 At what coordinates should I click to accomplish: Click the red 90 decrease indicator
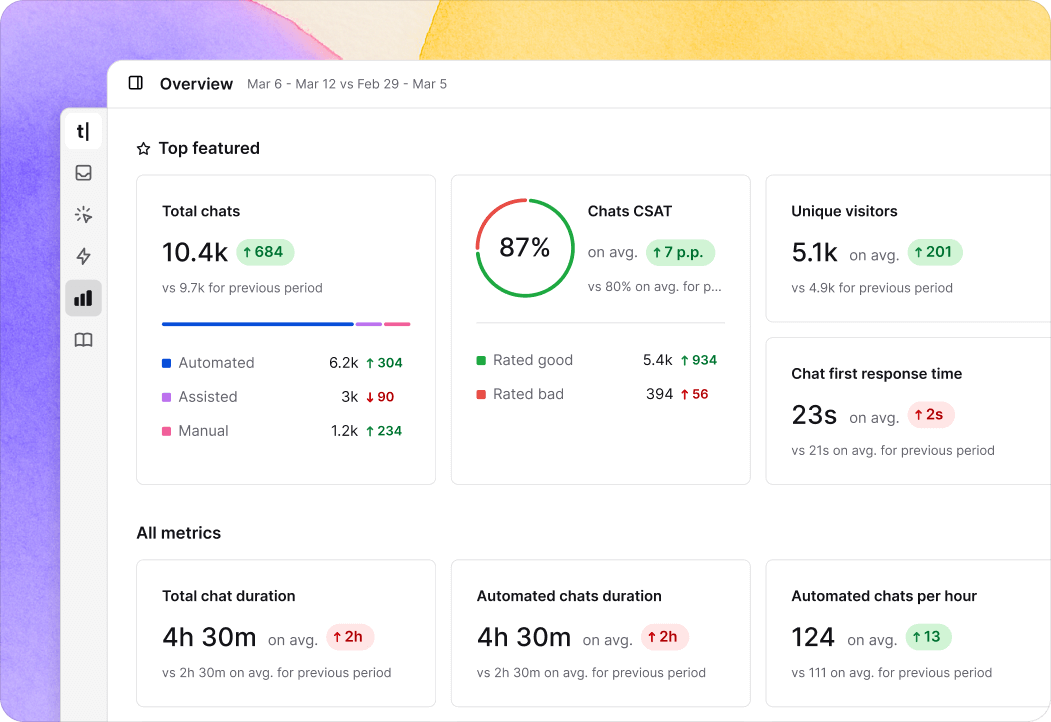[x=380, y=397]
